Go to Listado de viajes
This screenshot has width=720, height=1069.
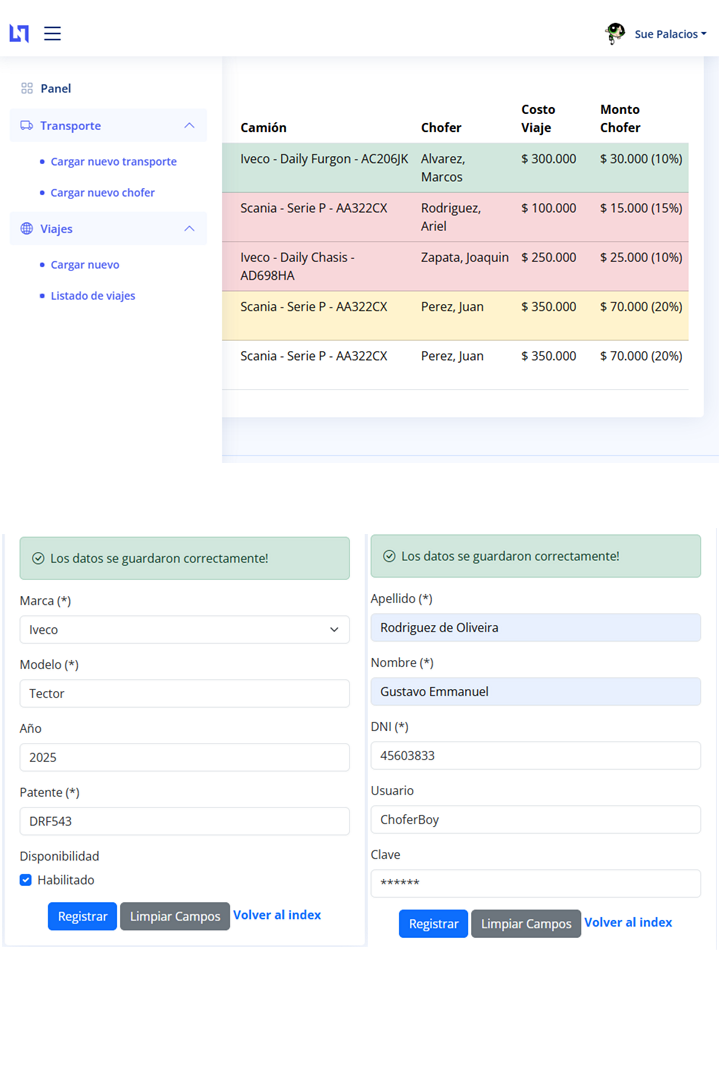(93, 296)
